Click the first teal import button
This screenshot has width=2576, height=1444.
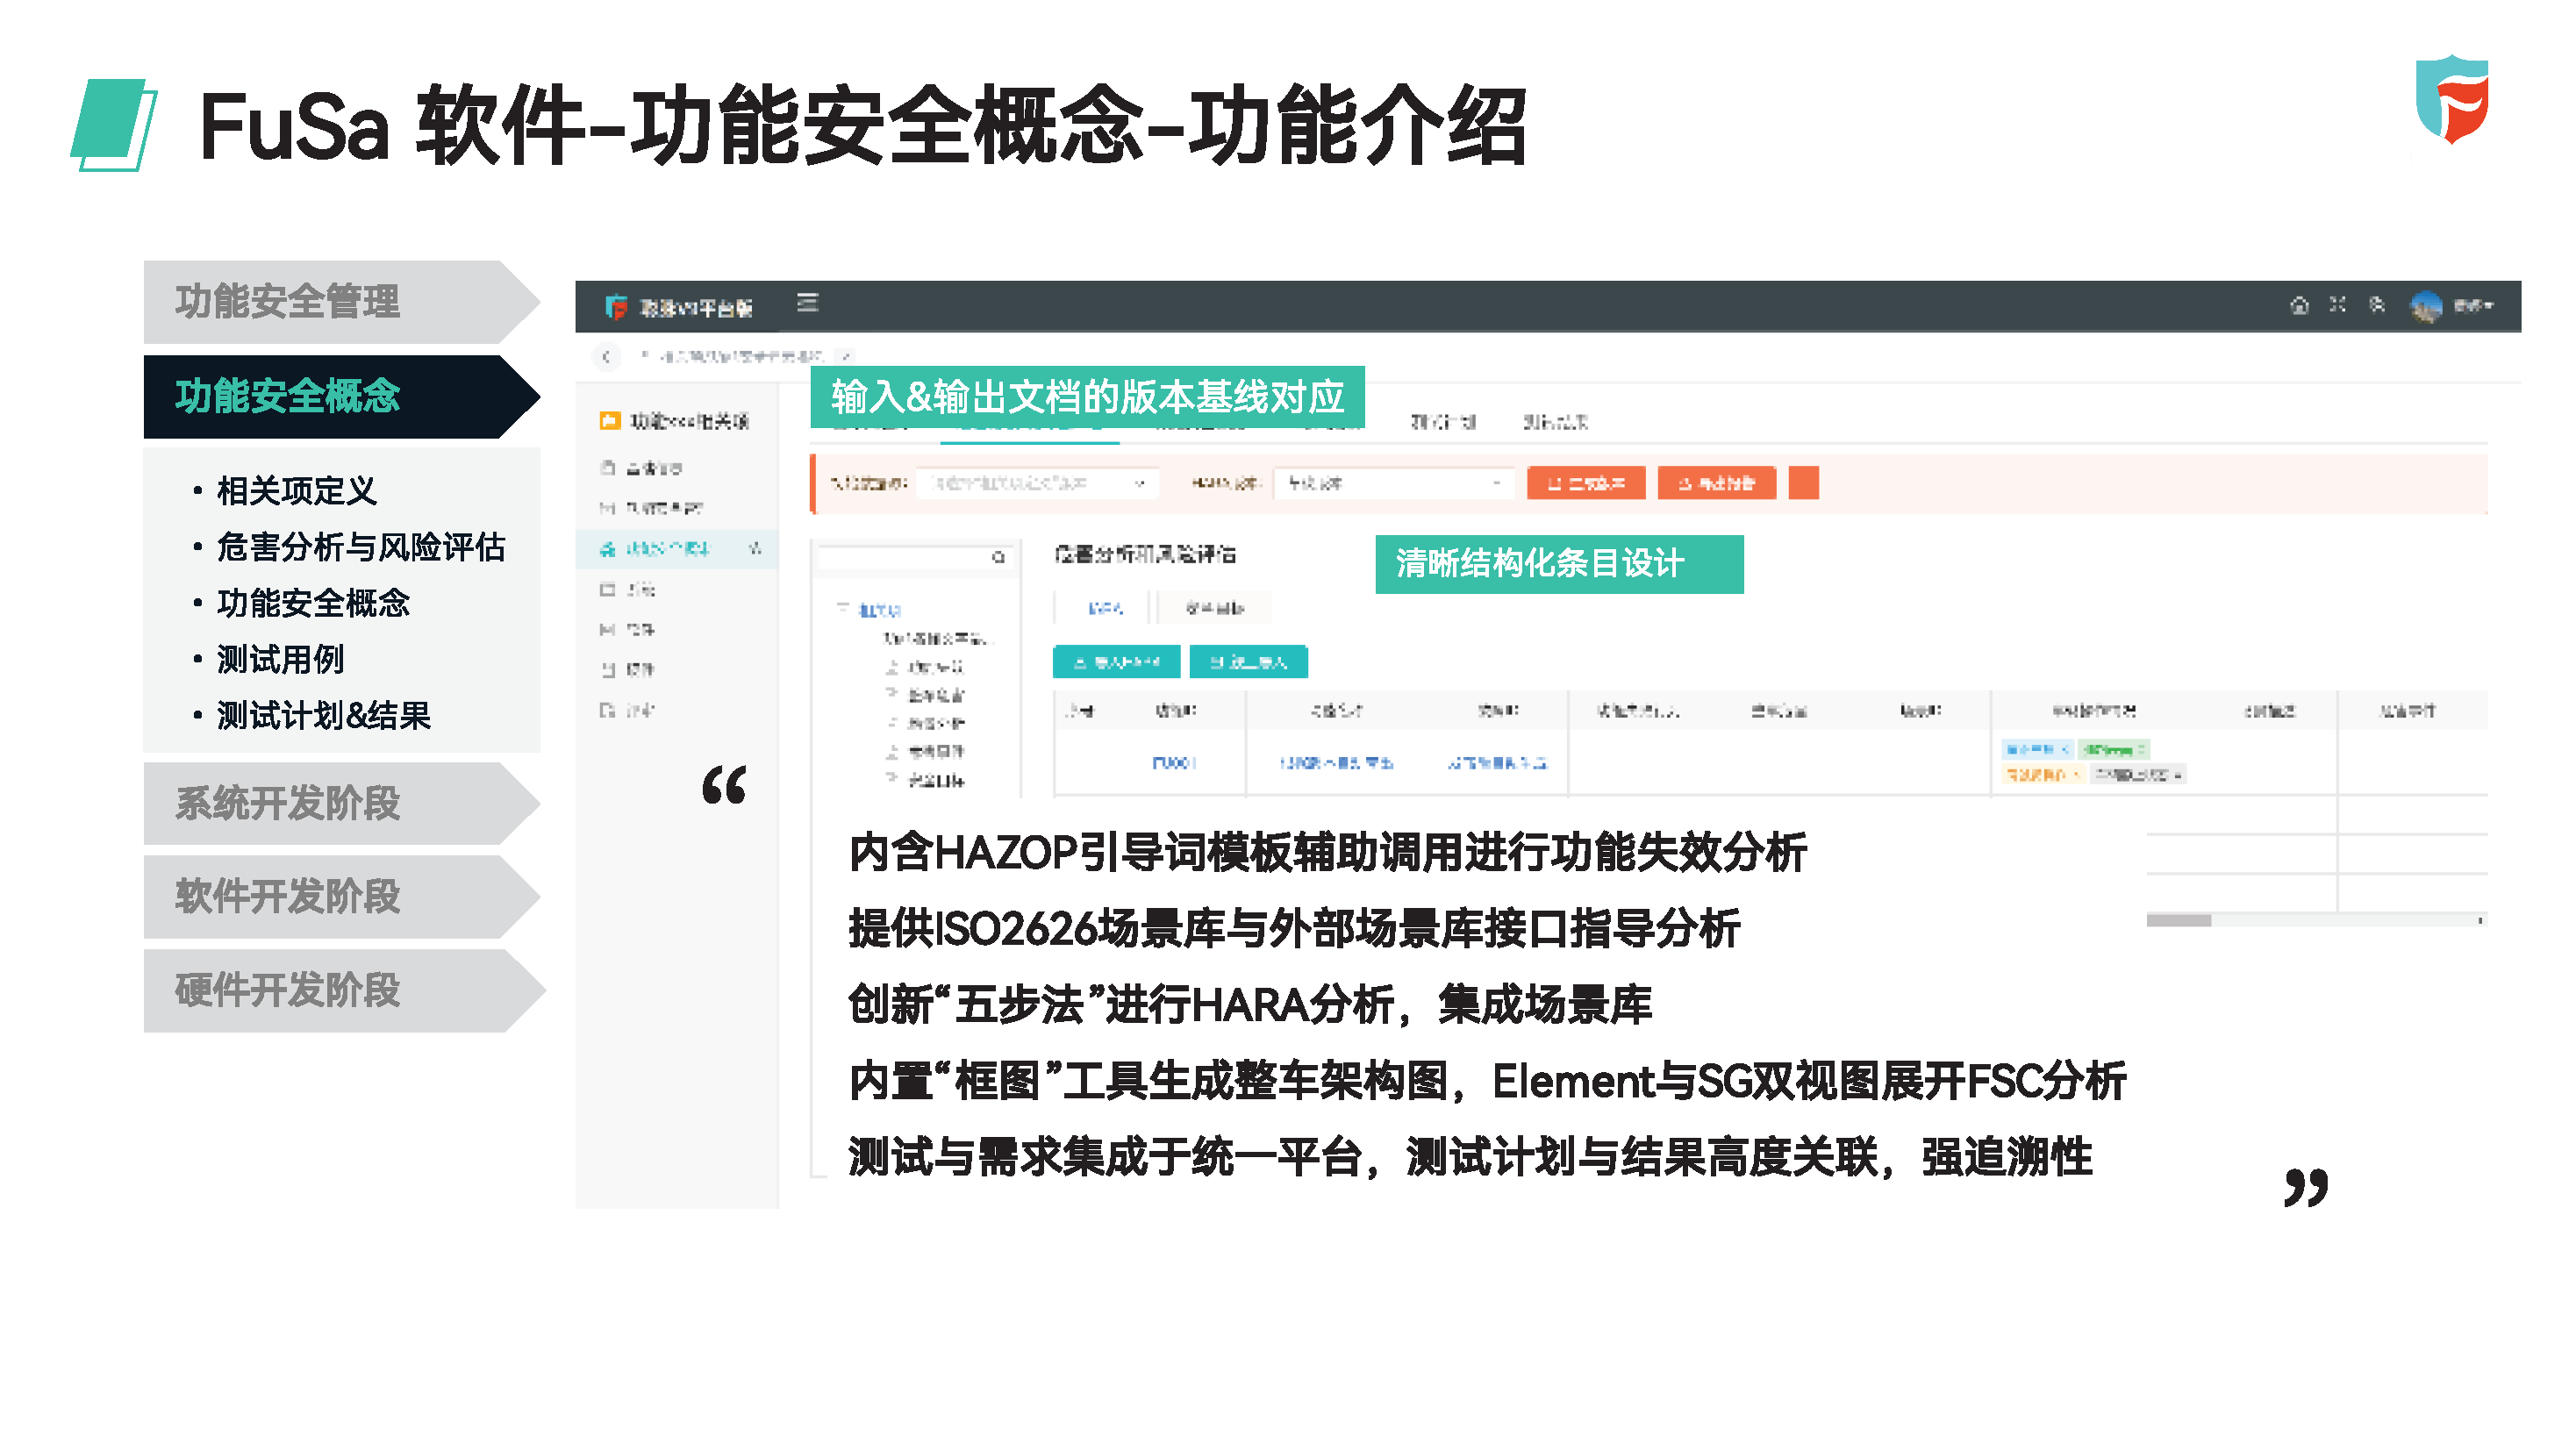(1117, 662)
